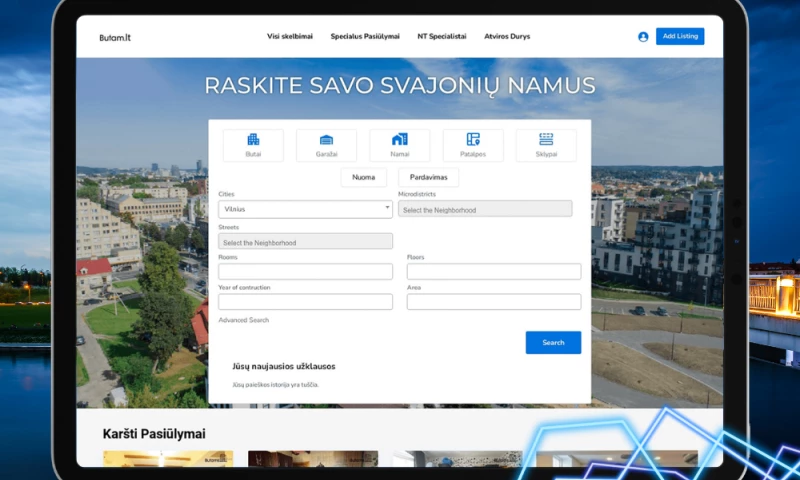Open the user profile account icon
The width and height of the screenshot is (800, 480).
coord(643,37)
